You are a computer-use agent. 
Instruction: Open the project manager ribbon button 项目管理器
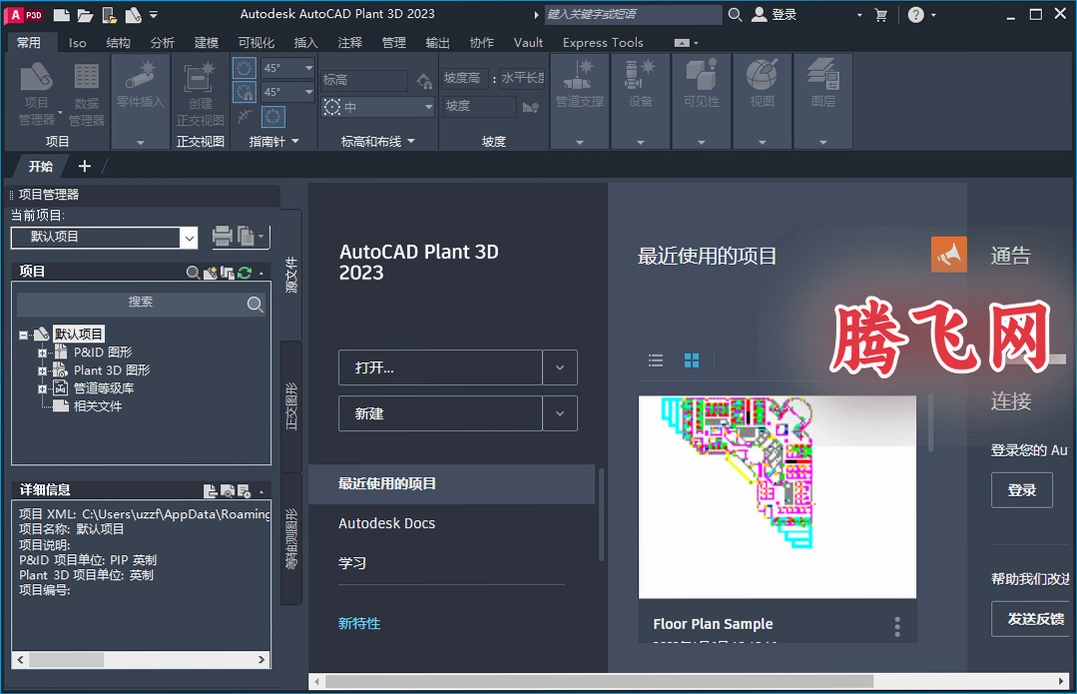[x=36, y=94]
